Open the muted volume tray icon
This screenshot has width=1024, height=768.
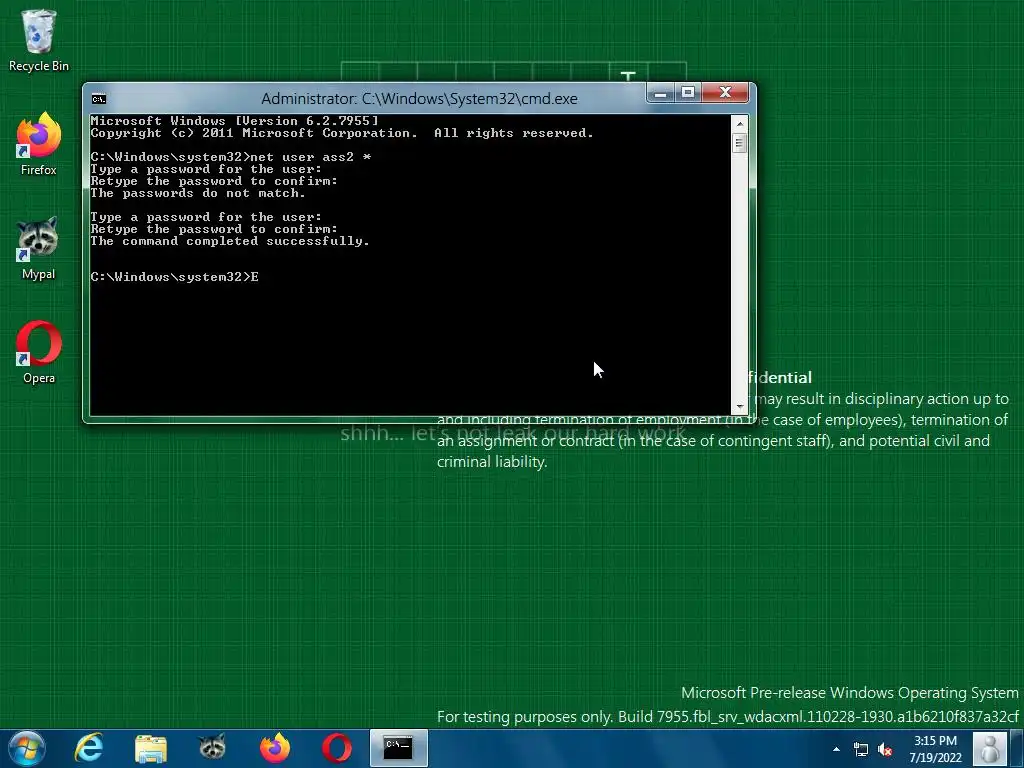point(886,749)
